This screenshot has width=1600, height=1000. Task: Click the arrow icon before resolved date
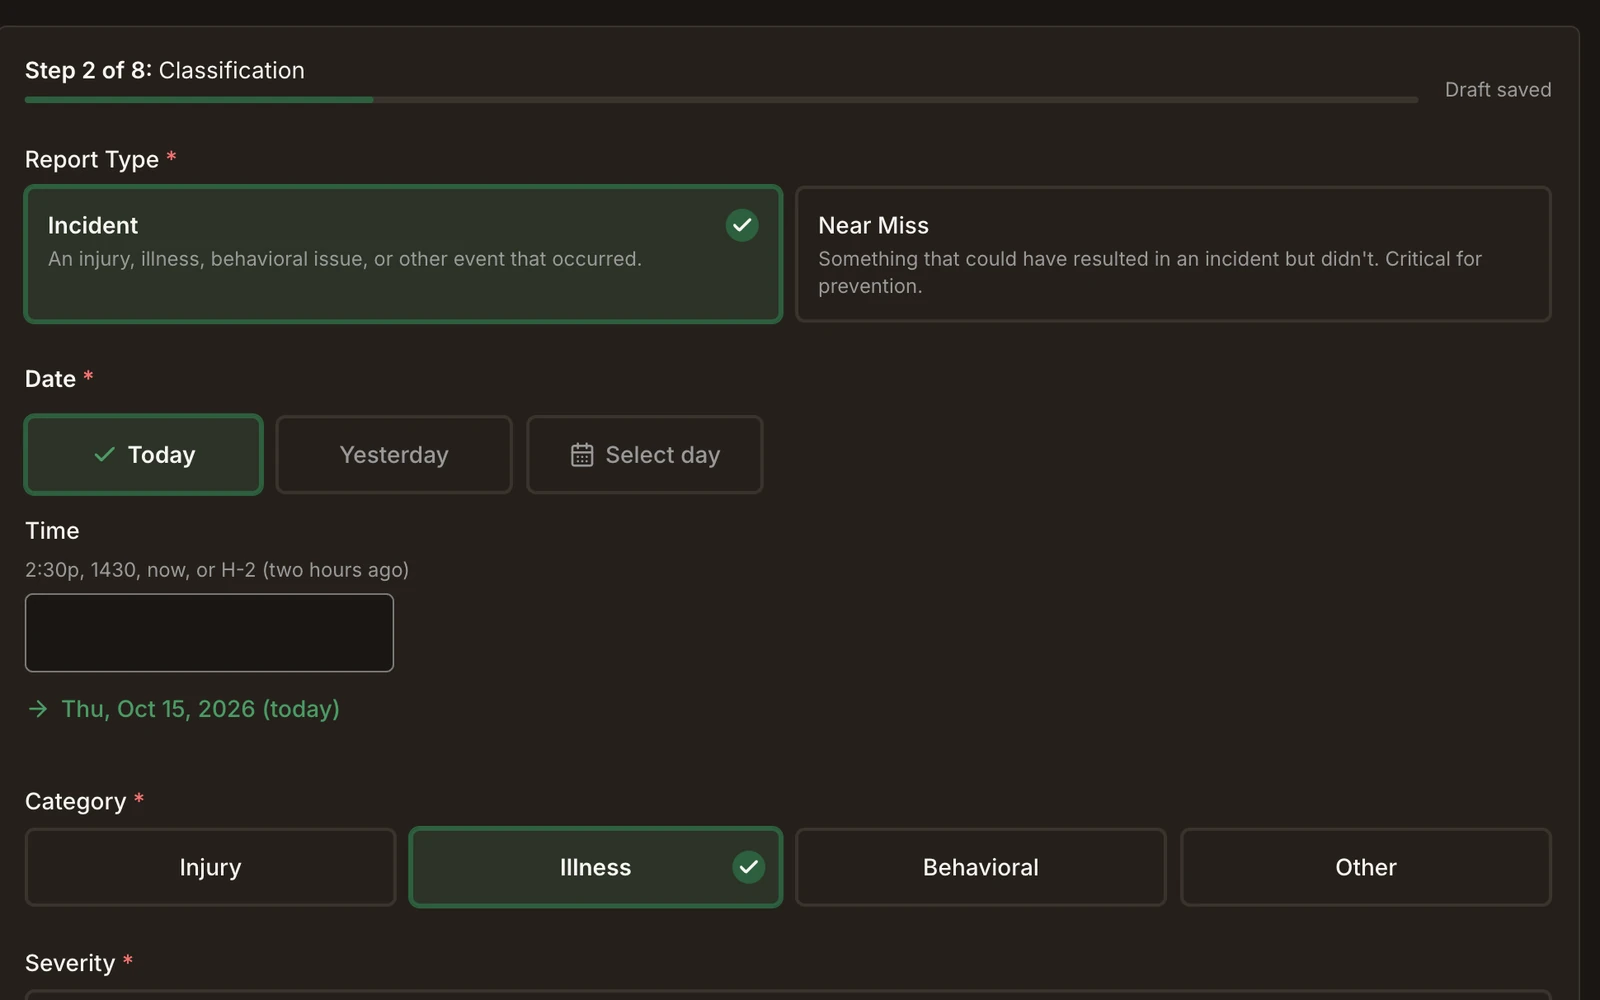[38, 709]
